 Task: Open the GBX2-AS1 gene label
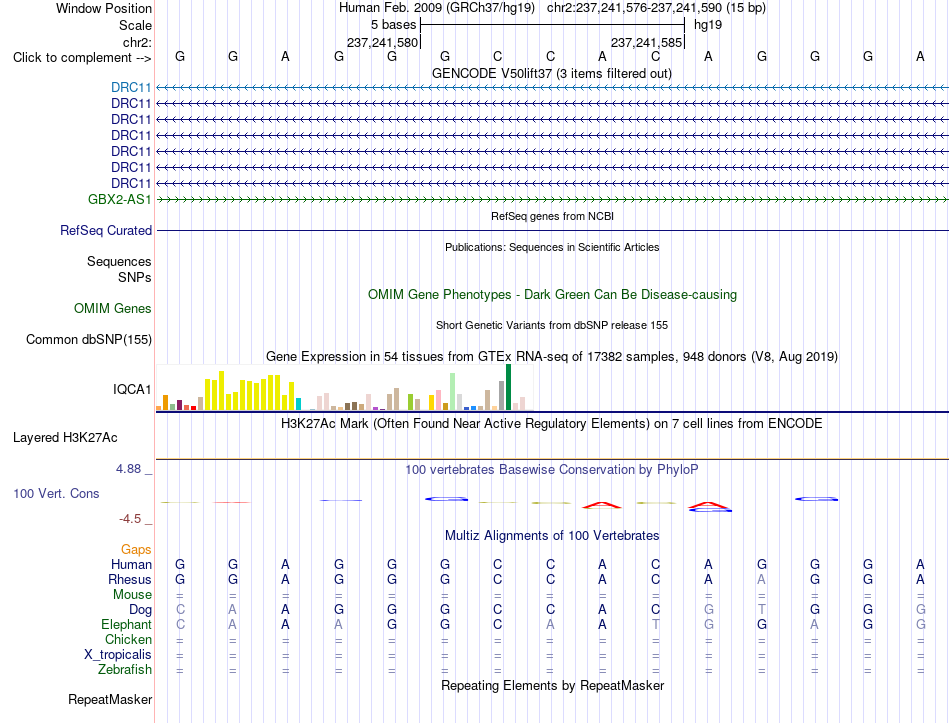pyautogui.click(x=119, y=199)
